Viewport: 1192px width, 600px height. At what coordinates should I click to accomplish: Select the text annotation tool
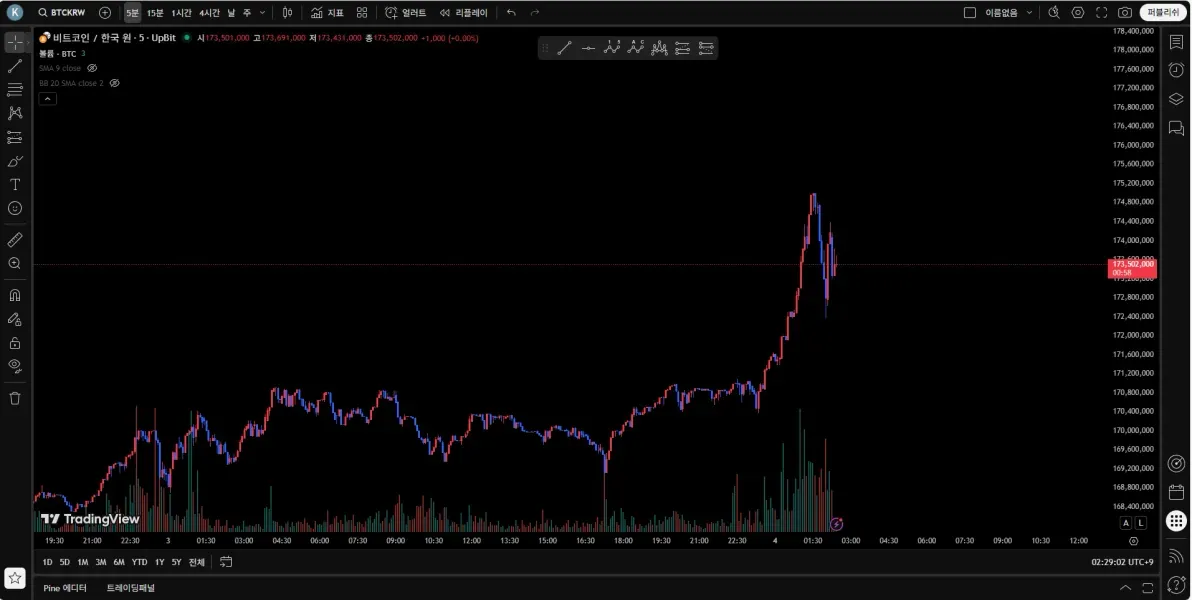click(14, 185)
